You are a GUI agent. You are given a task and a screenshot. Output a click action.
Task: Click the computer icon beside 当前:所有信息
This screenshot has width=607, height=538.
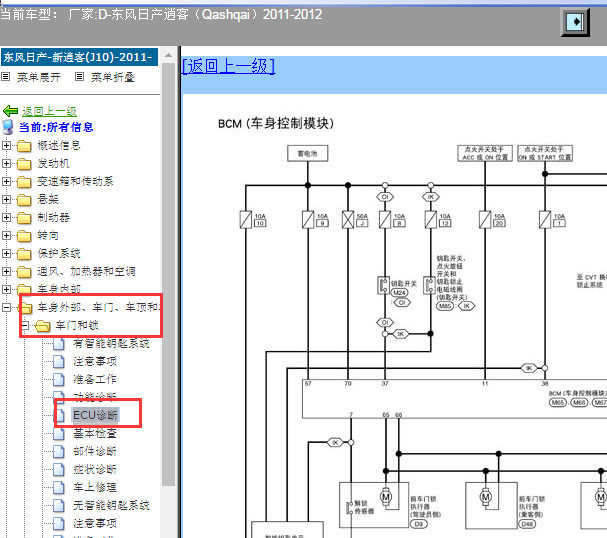(8, 127)
